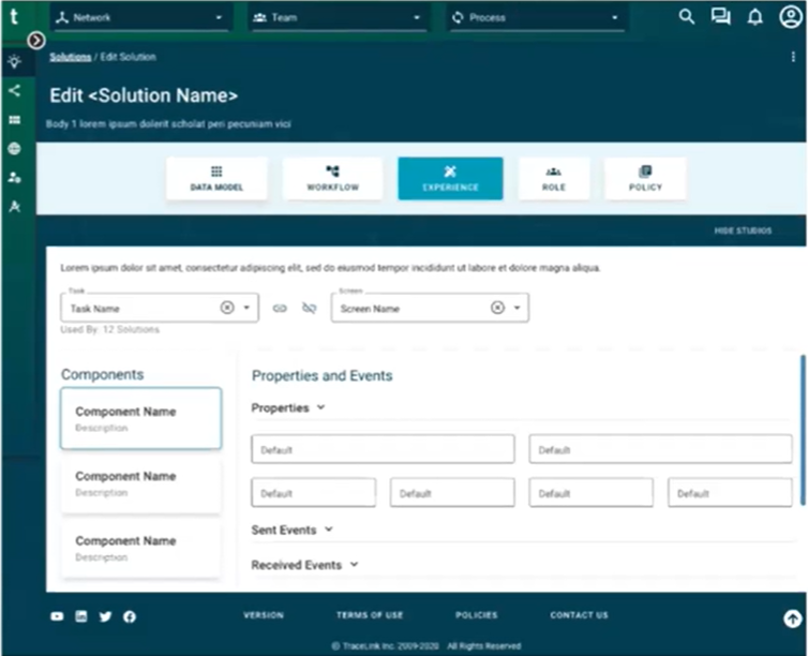The image size is (808, 656).
Task: Select the third Component Name card
Action: coord(141,548)
